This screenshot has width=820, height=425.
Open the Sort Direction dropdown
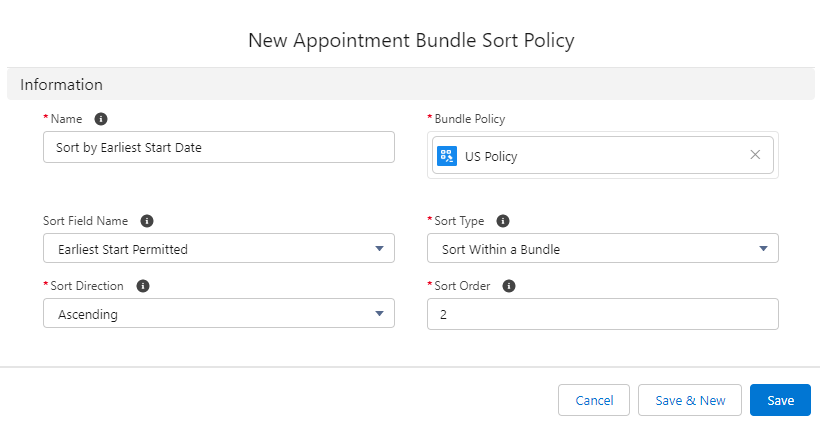(x=219, y=313)
